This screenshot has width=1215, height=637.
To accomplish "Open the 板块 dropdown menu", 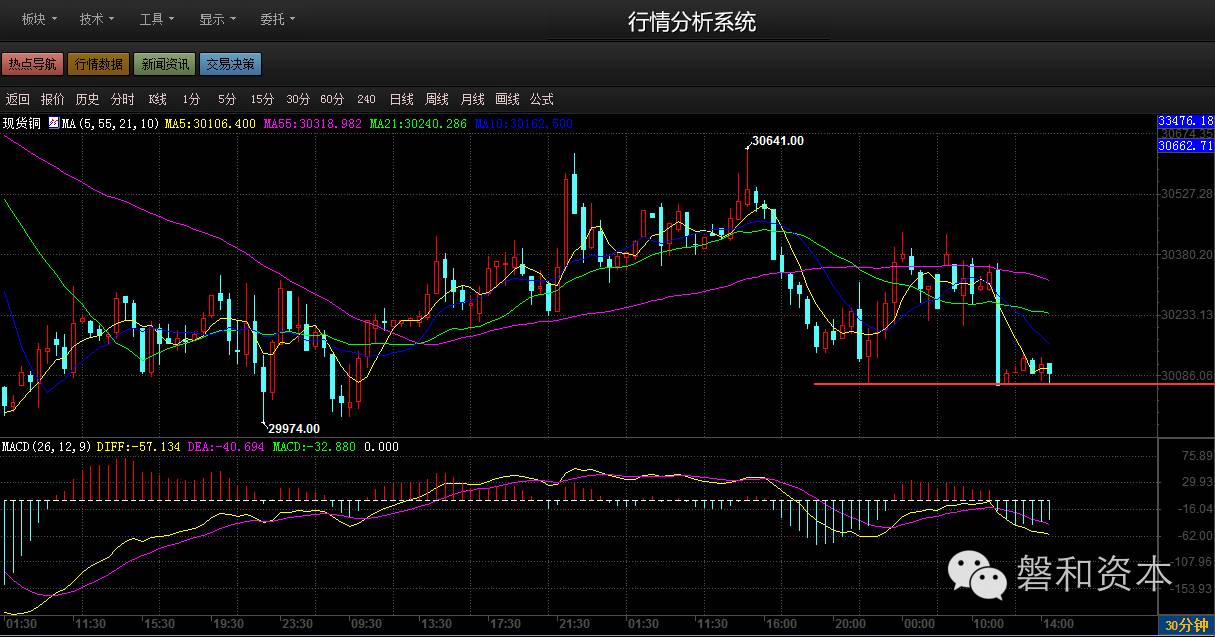I will coord(39,19).
